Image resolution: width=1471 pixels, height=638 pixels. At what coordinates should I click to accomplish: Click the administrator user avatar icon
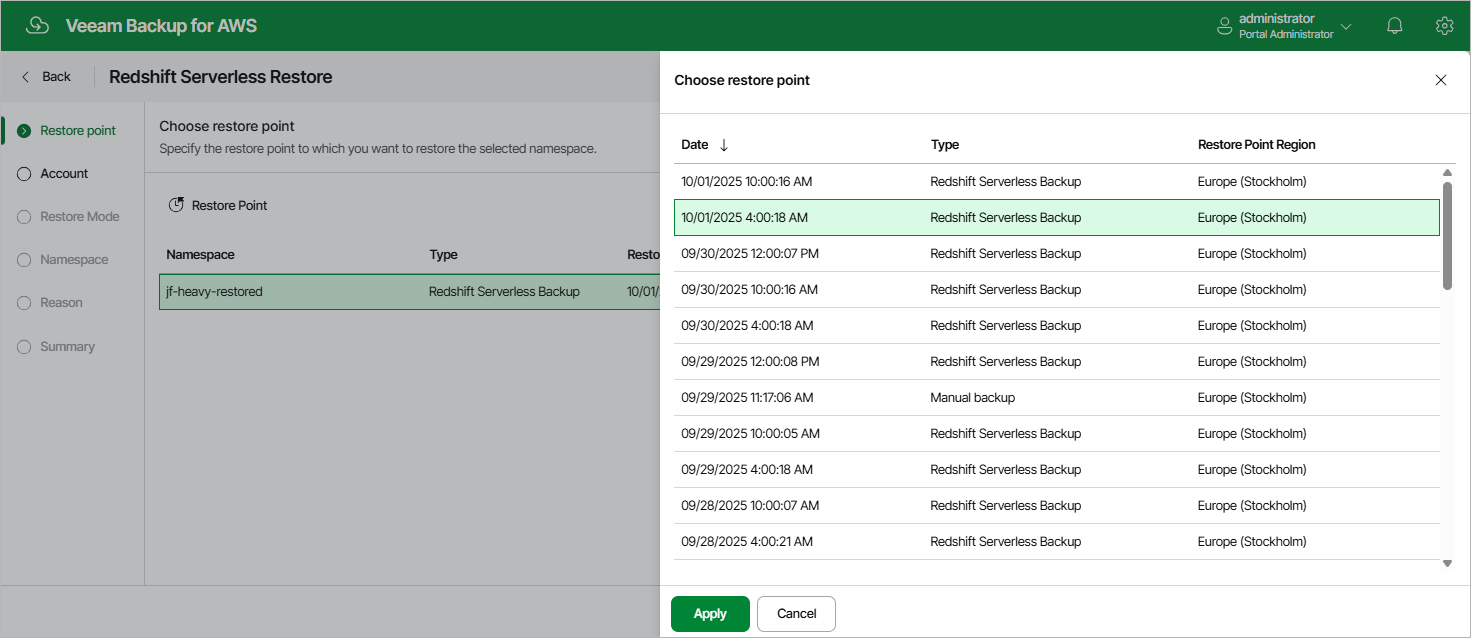point(1224,27)
